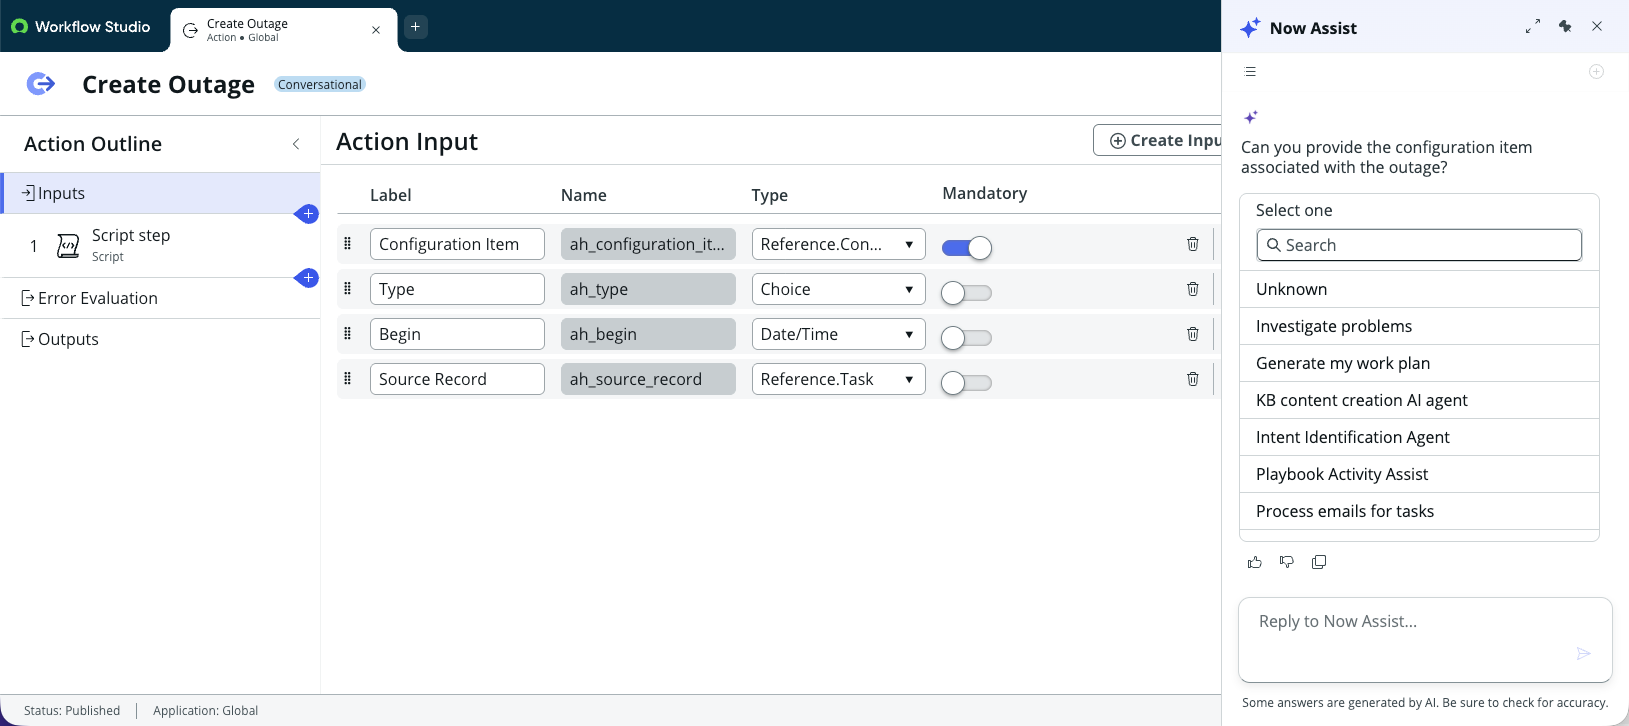Toggle Mandatory for Type input
The width and height of the screenshot is (1629, 726).
(x=967, y=293)
